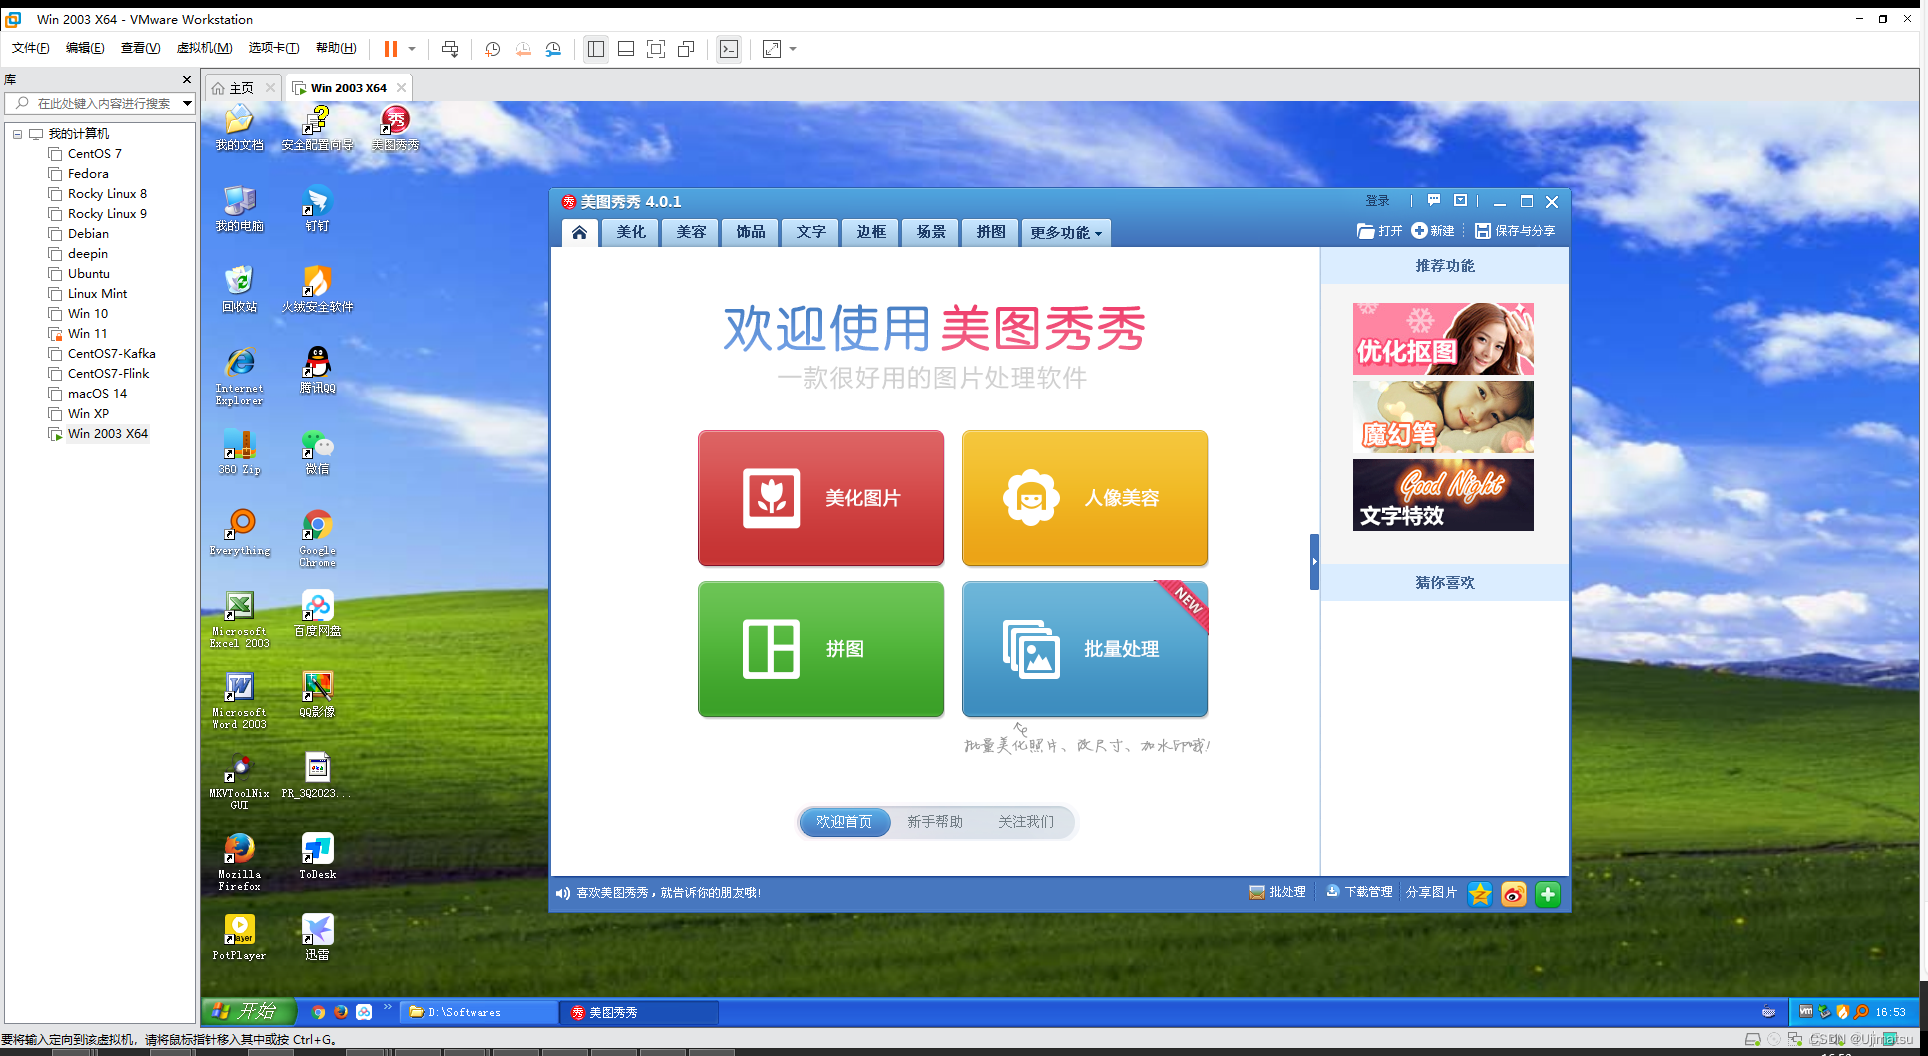1928x1056 pixels.
Task: Open the D:\Softwares taskbar item
Action: 478,1012
